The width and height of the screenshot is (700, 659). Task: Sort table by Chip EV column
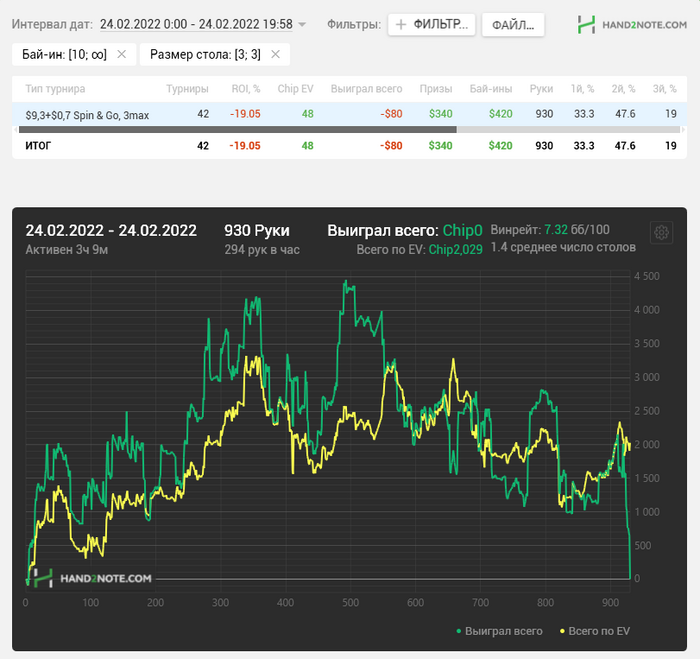[x=295, y=89]
